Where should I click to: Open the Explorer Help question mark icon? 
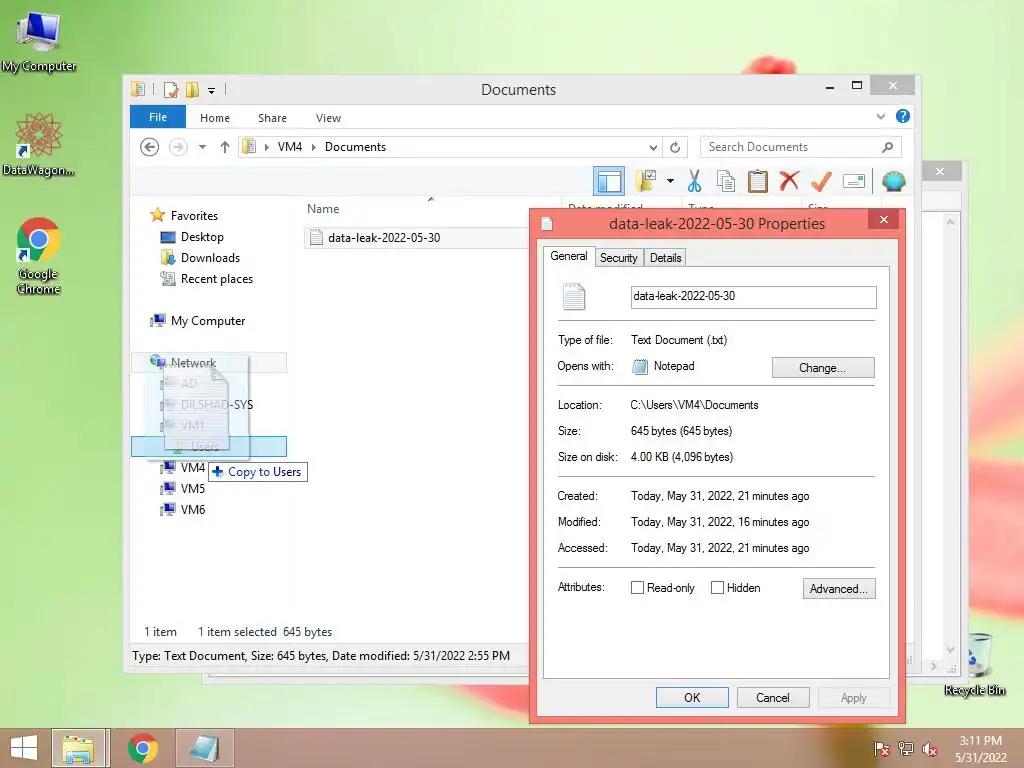click(903, 116)
